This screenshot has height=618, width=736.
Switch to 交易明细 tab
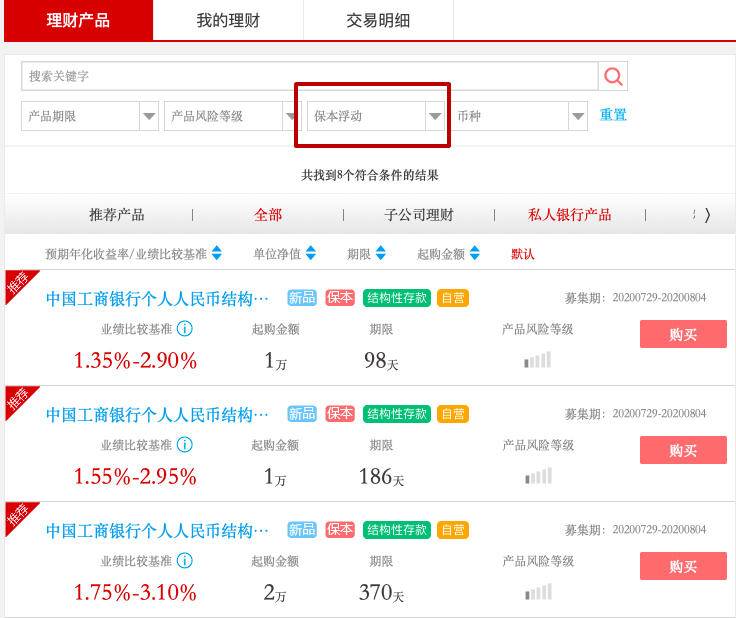pos(378,20)
